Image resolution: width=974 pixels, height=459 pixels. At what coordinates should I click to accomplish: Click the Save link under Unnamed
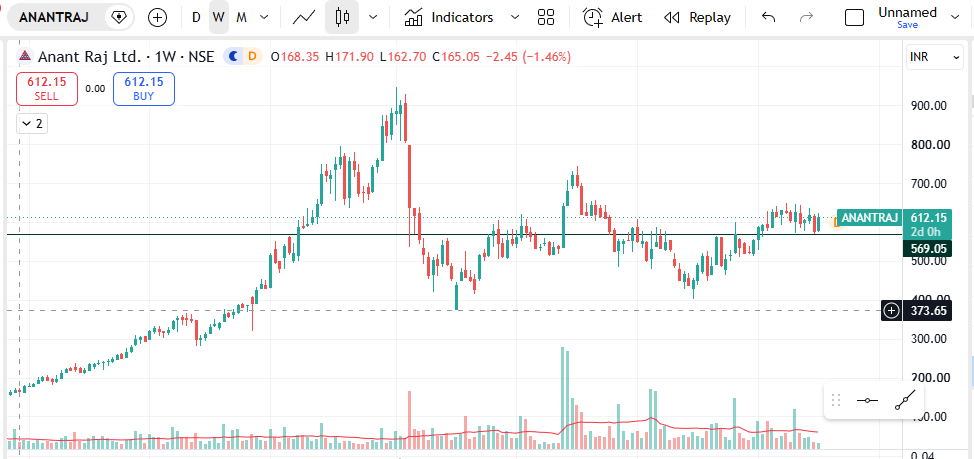pos(907,25)
